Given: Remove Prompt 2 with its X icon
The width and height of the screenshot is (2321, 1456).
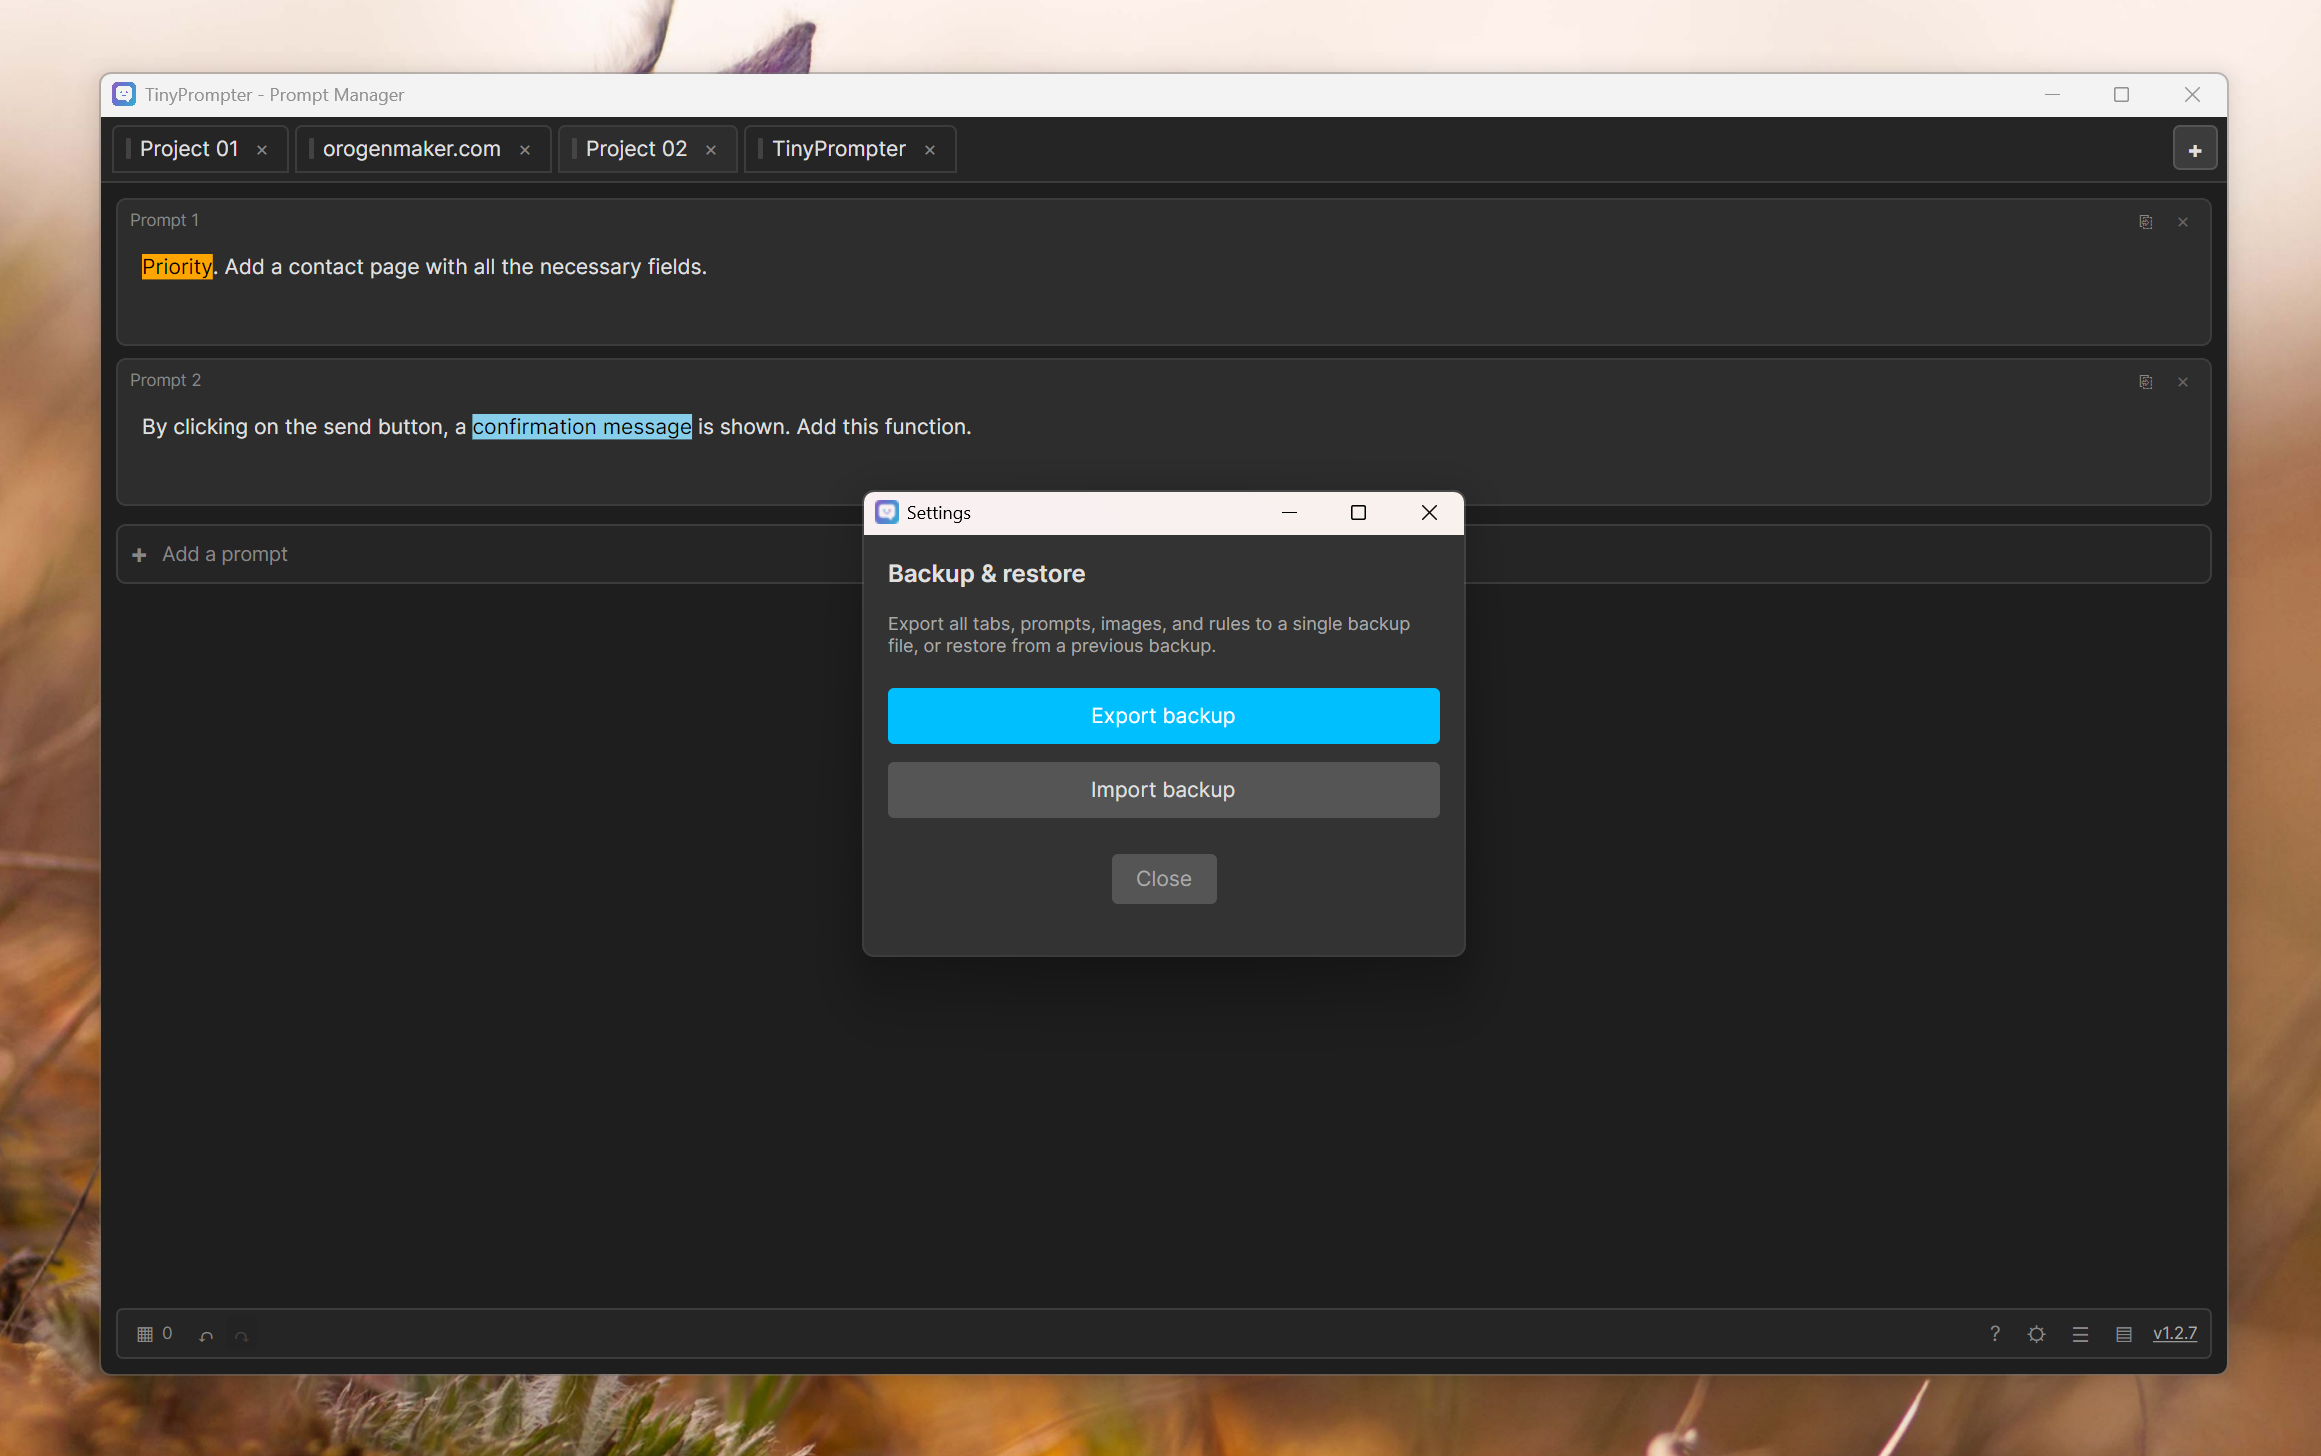Looking at the screenshot, I should (x=2183, y=382).
